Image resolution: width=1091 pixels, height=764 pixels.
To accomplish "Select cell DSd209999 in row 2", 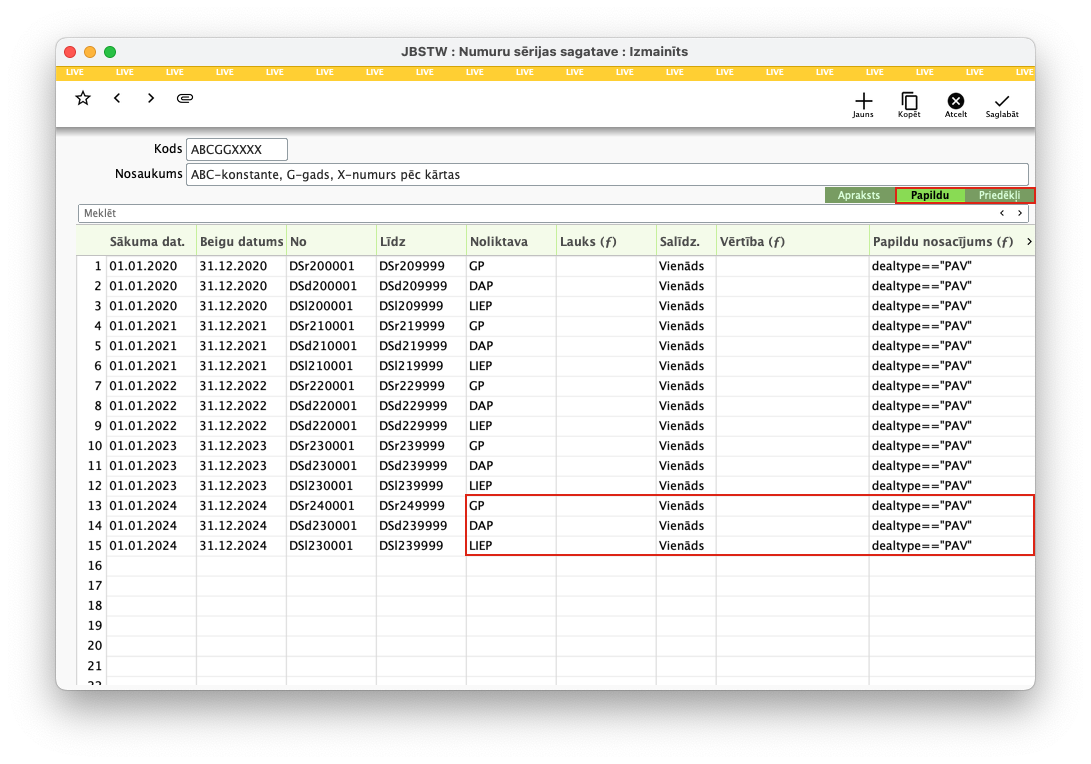I will click(421, 286).
